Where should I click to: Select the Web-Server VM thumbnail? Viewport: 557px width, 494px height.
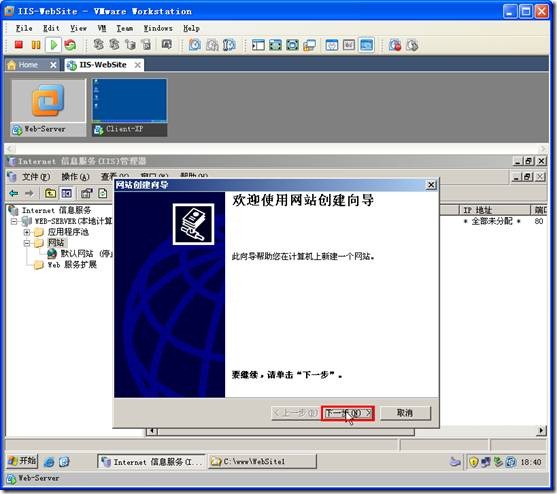pyautogui.click(x=49, y=108)
